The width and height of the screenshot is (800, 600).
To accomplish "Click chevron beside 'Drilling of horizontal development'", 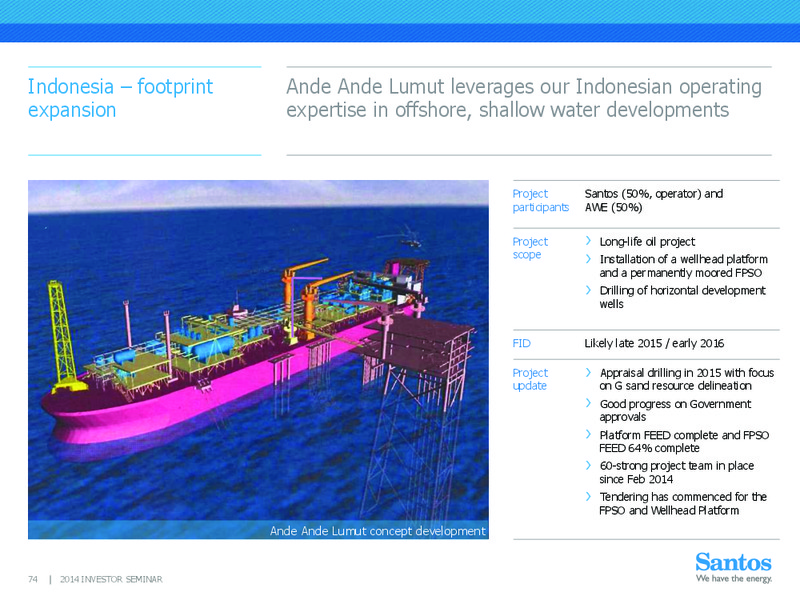I will 588,290.
